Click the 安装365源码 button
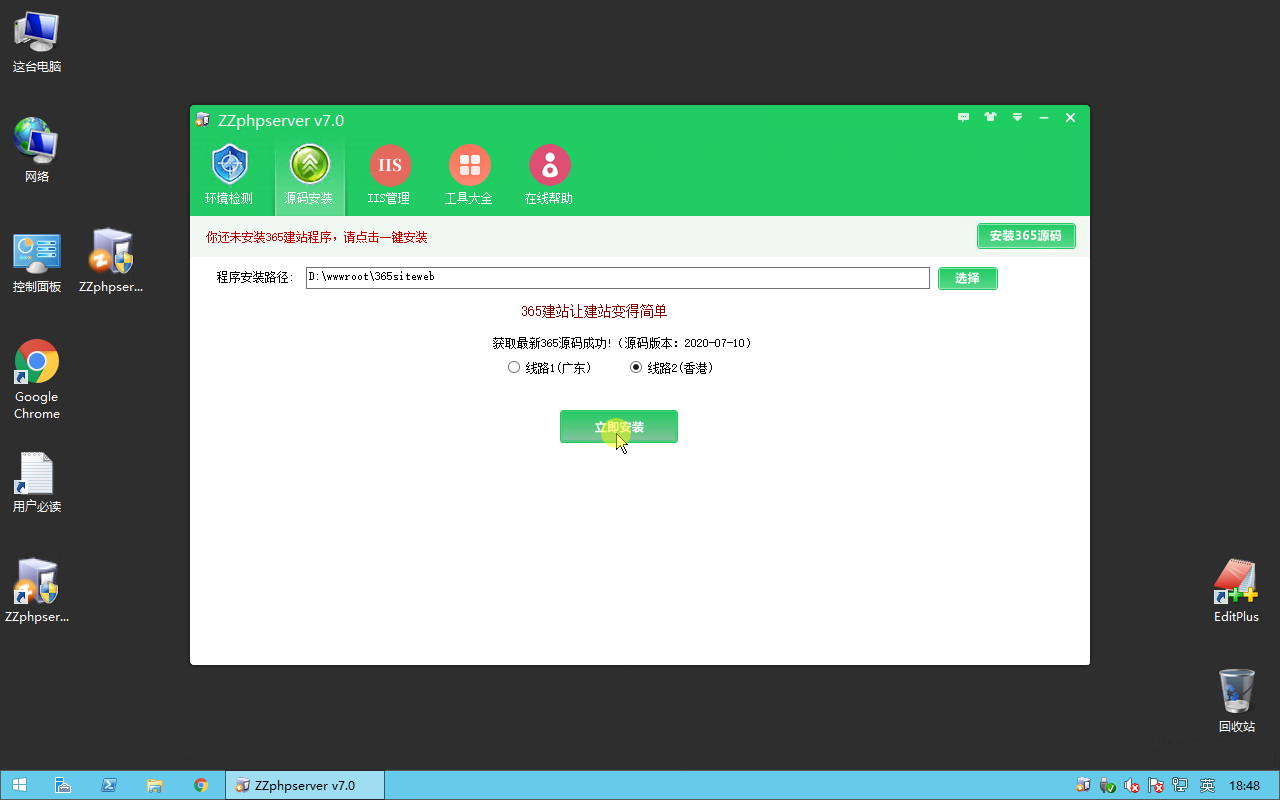This screenshot has width=1280, height=800. tap(1026, 236)
